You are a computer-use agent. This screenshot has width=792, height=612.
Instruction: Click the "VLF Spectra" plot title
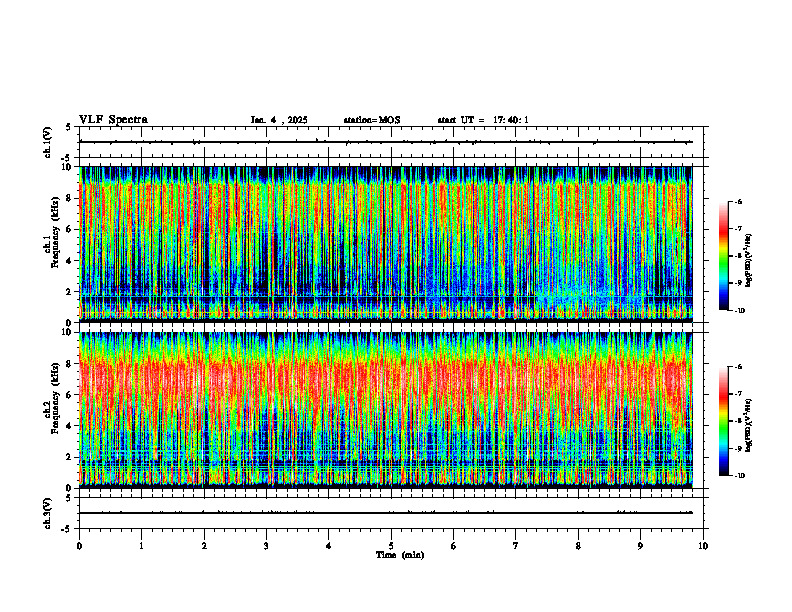(113, 120)
